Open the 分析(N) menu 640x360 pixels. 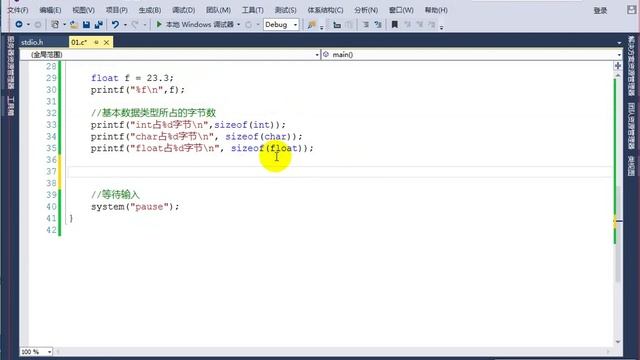(x=366, y=10)
